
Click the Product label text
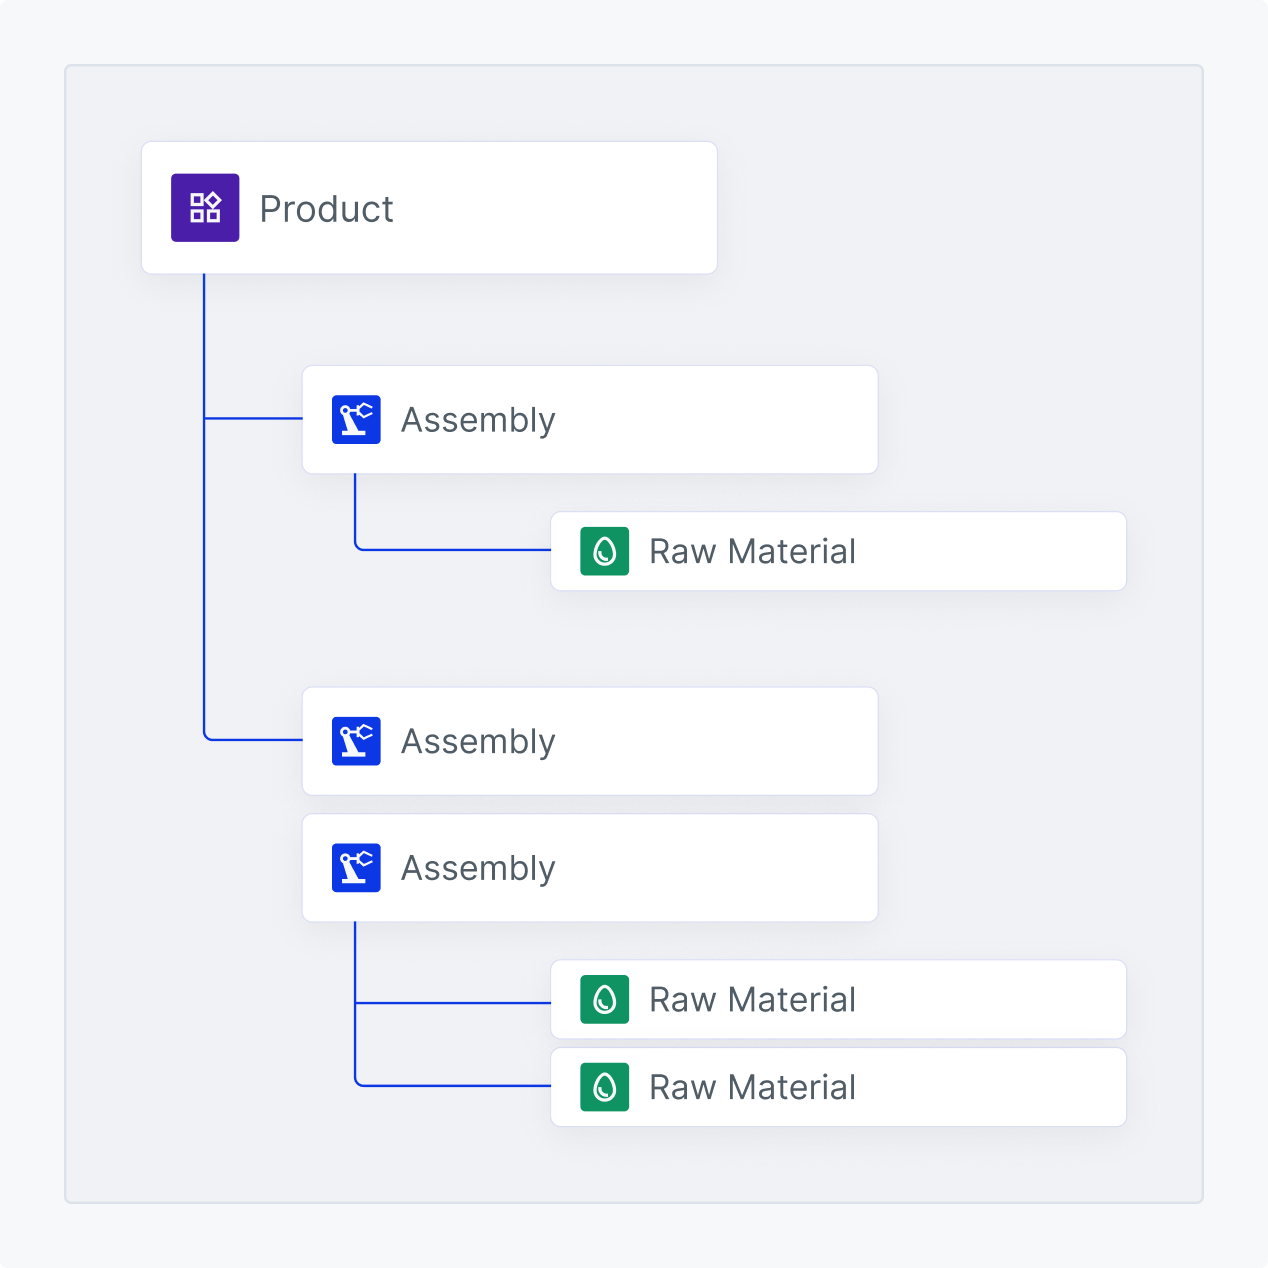(326, 209)
